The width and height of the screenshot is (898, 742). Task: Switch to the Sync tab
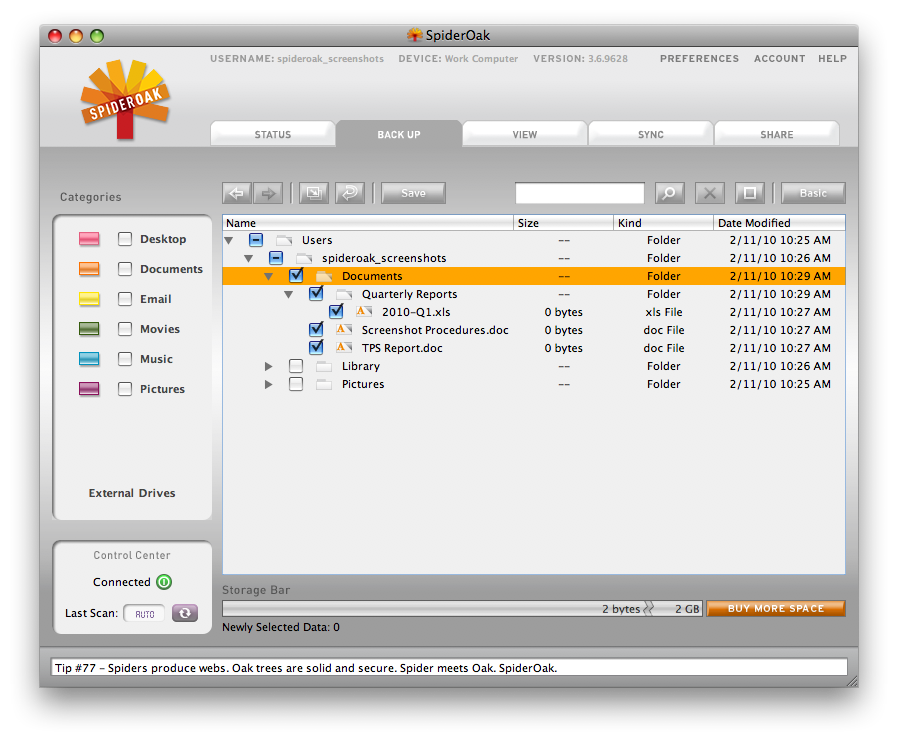[x=651, y=134]
